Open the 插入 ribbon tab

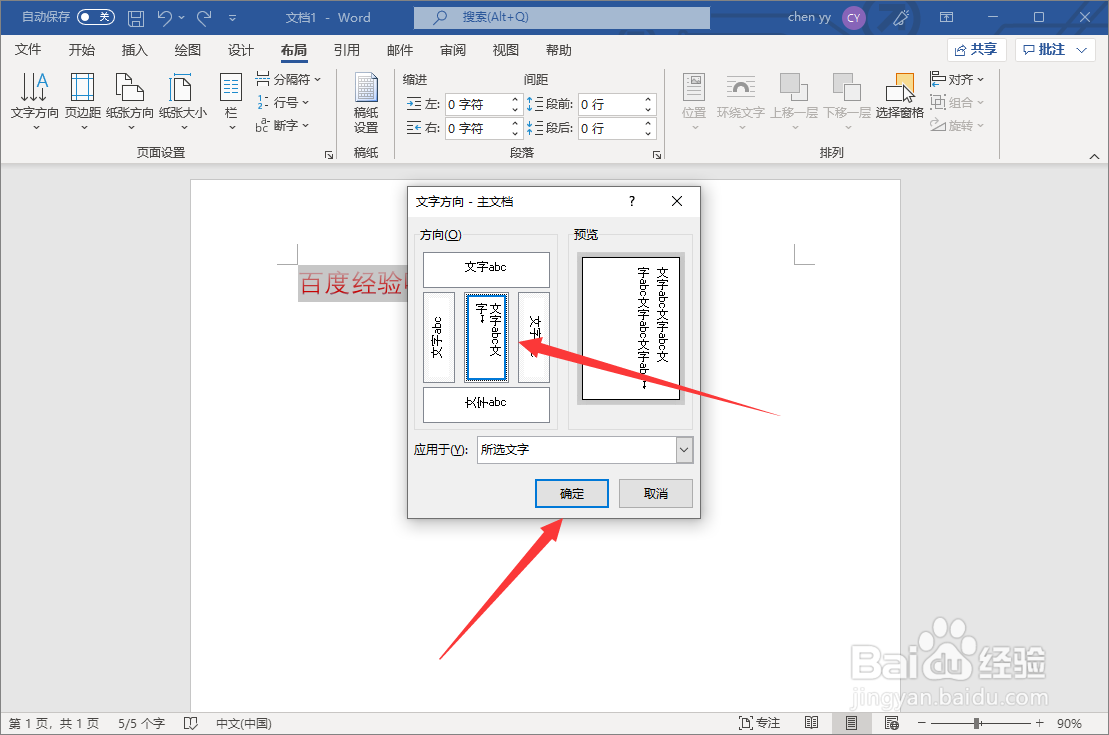point(134,49)
